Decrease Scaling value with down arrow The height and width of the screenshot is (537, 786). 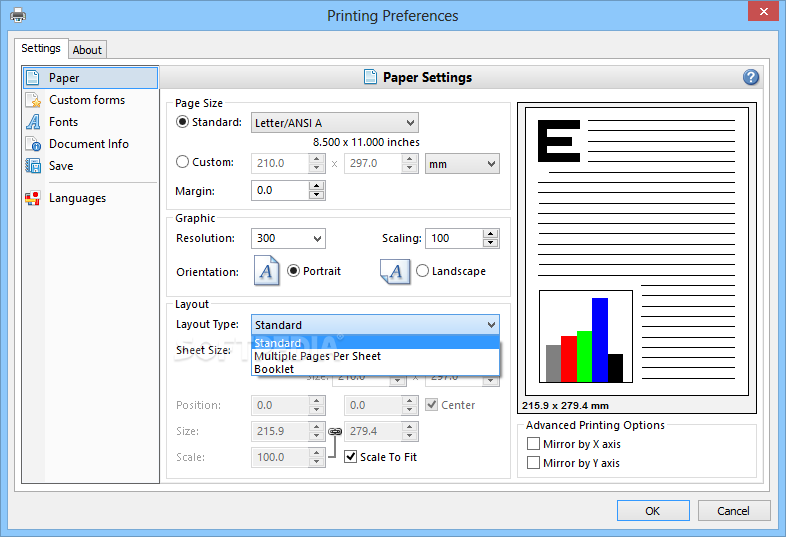point(491,243)
